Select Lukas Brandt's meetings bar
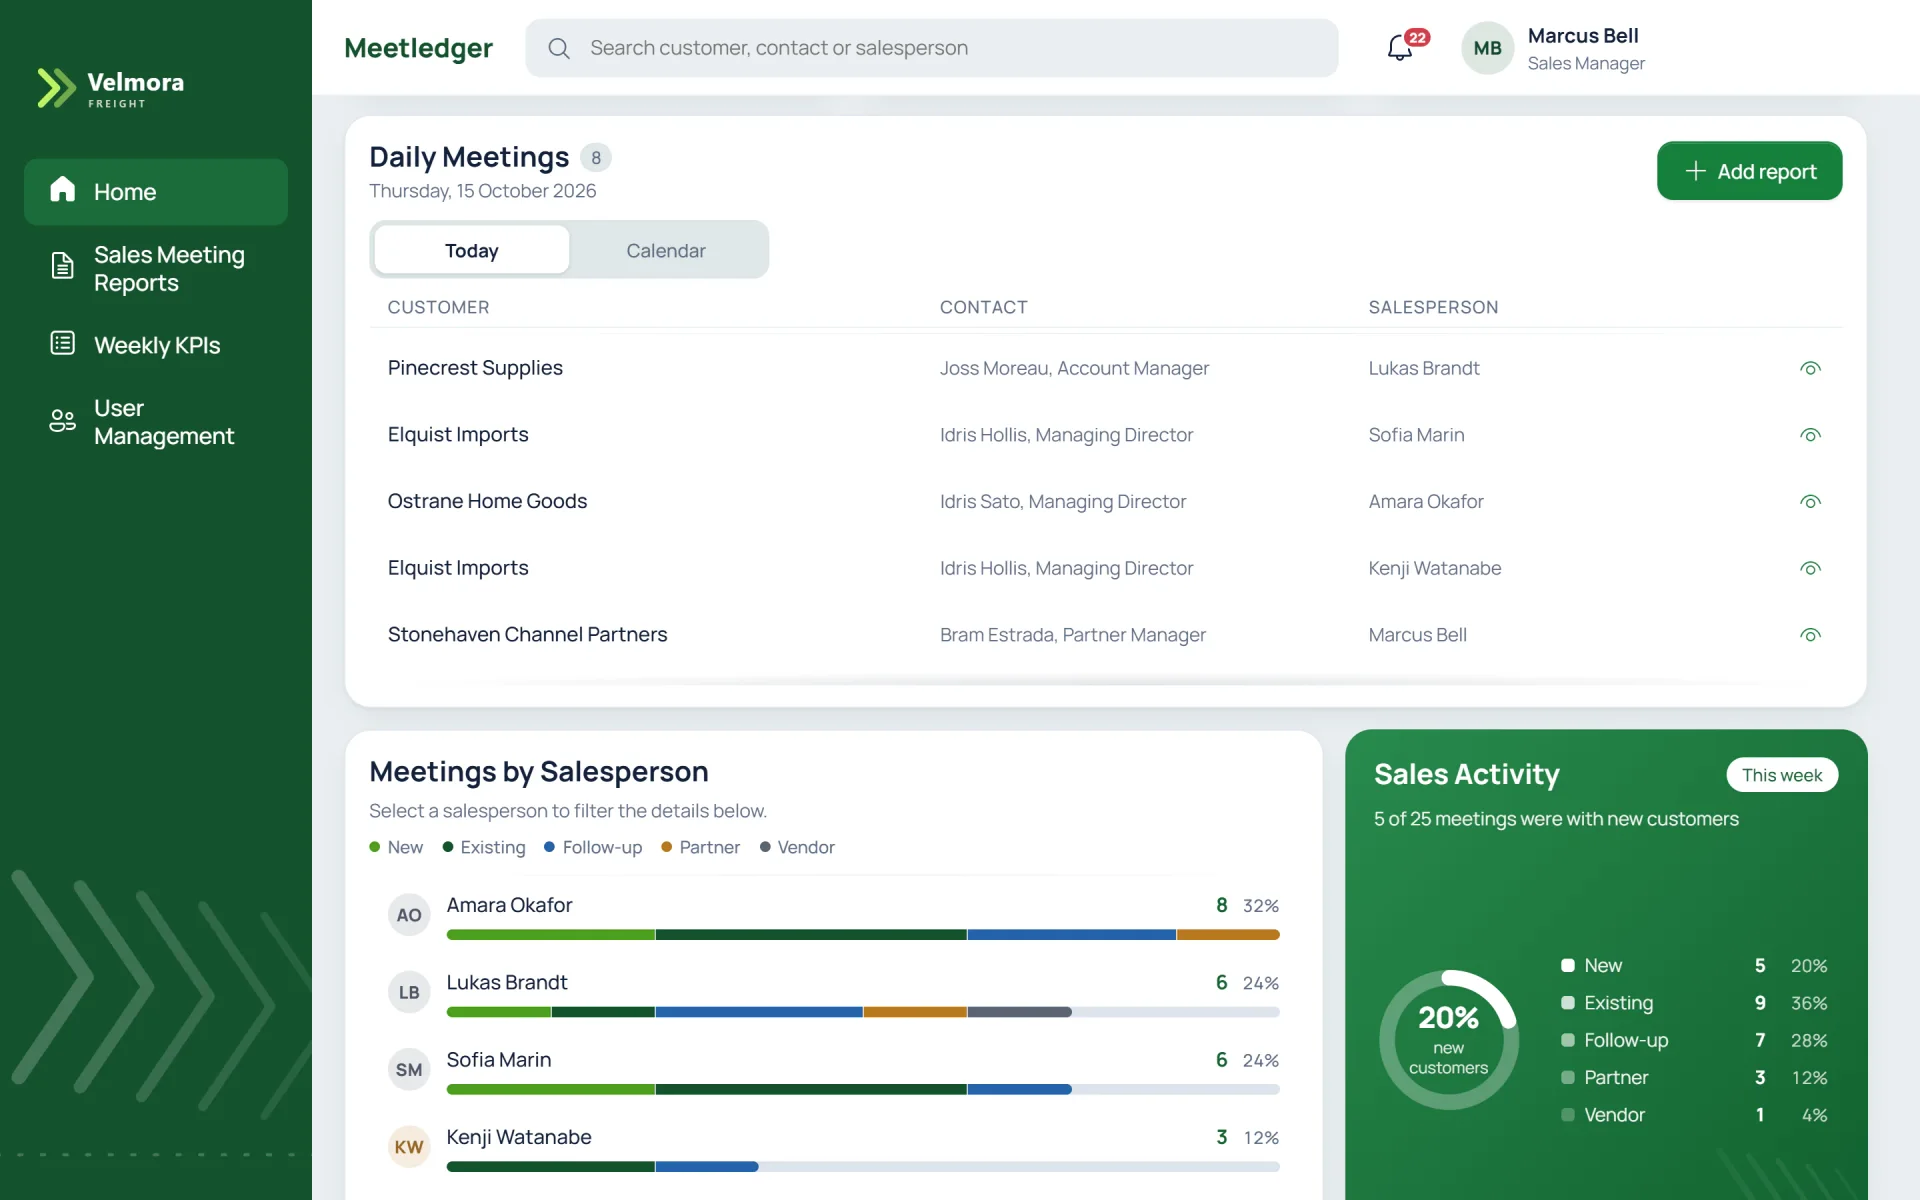Screen dimensions: 1920x1200 [x=863, y=1012]
